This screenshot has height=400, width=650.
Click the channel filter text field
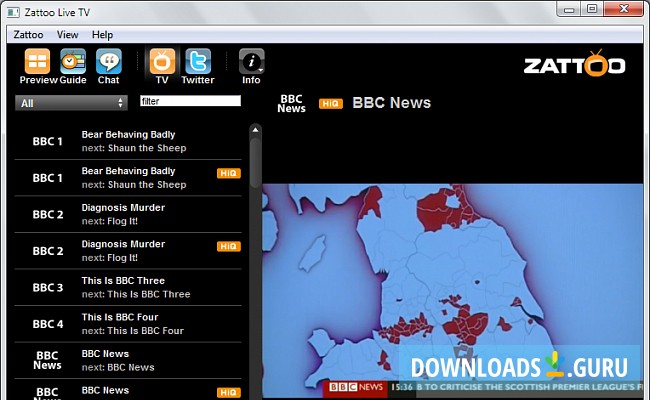[190, 101]
